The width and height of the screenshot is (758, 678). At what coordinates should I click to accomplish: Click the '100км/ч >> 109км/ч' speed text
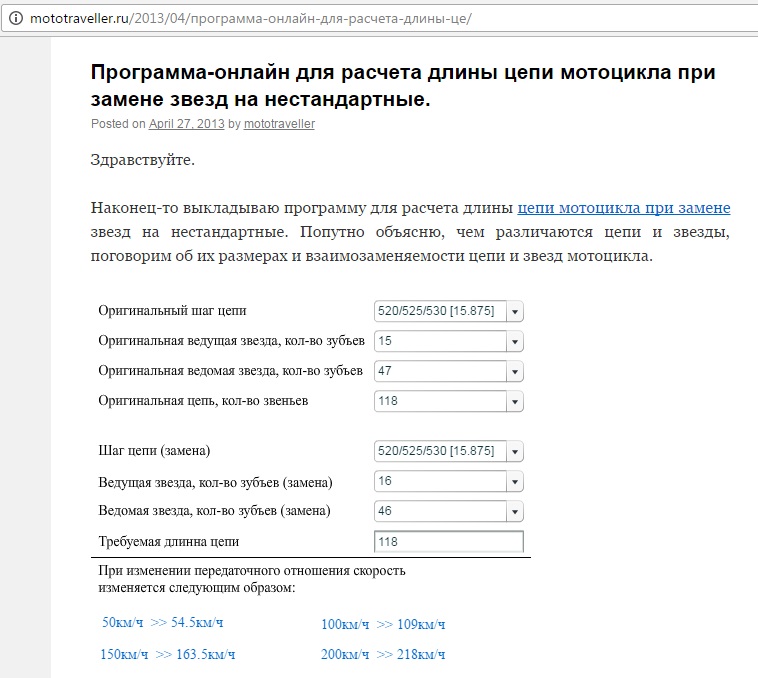pos(382,625)
